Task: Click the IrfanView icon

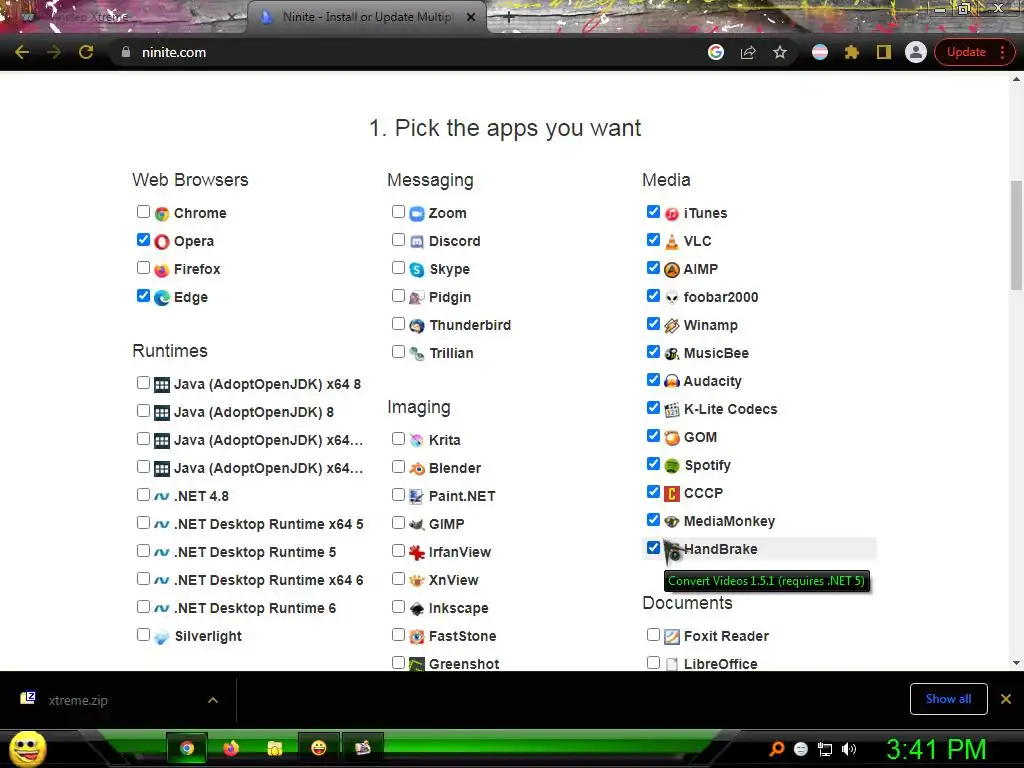Action: click(x=417, y=552)
